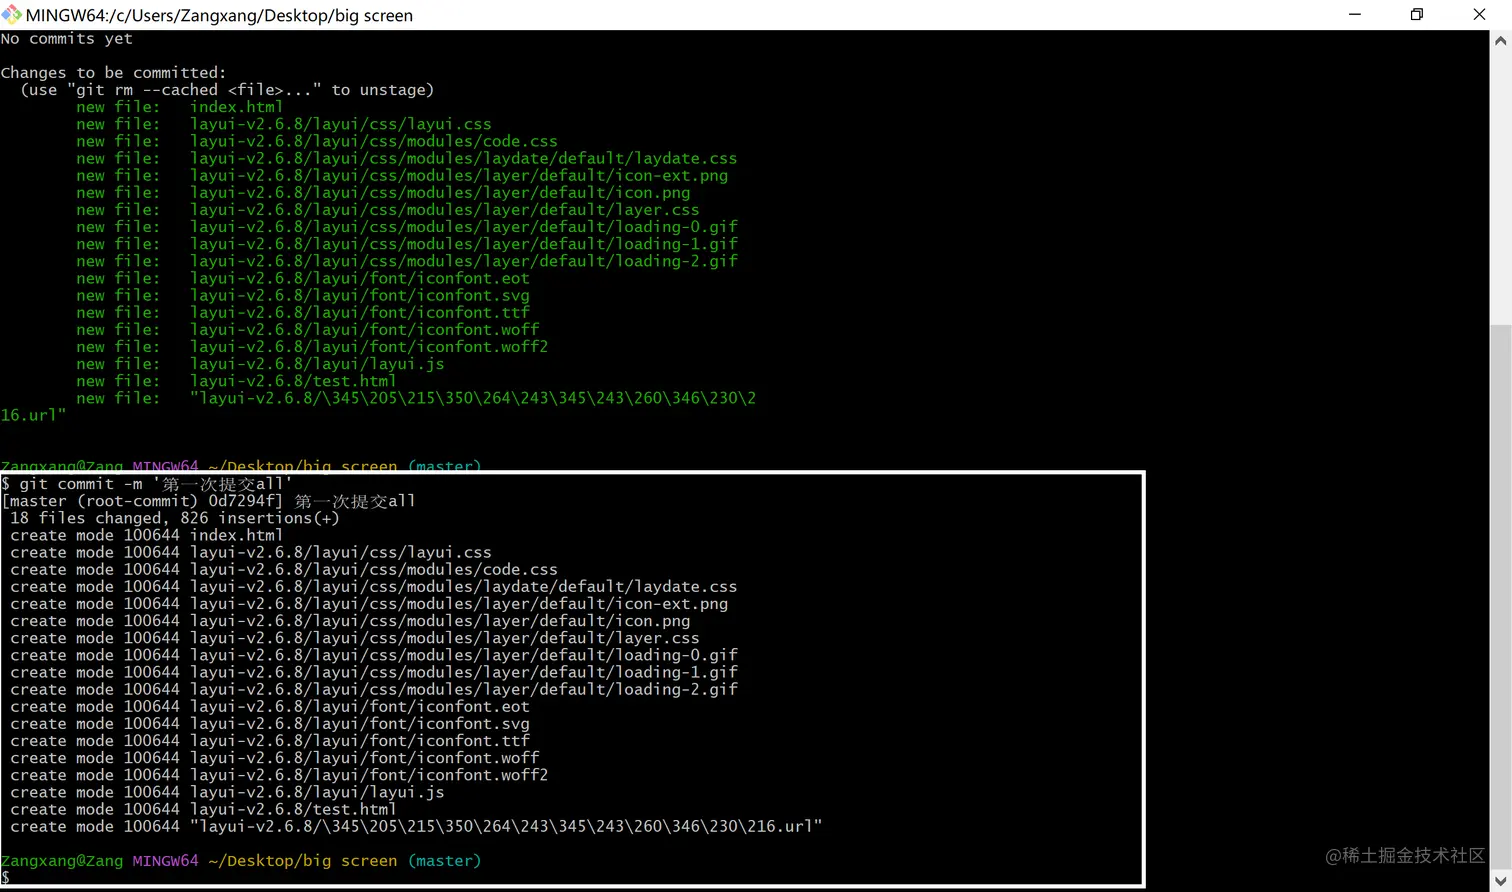1512x892 pixels.
Task: Select the 'create mode' loading-1.gif line
Action: tap(374, 672)
